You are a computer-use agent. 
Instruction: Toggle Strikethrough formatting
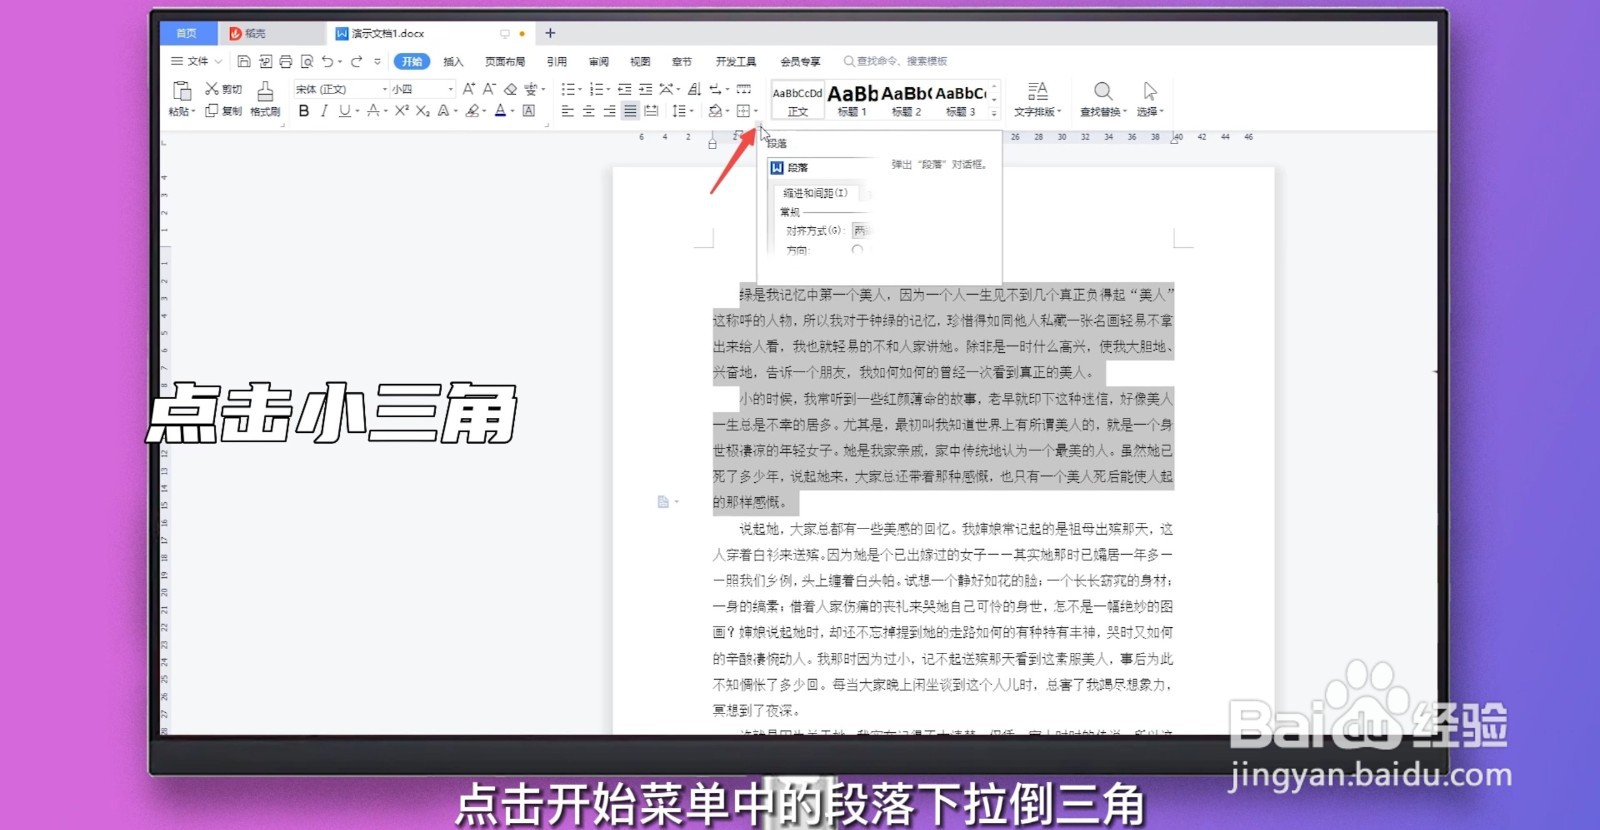[x=373, y=111]
